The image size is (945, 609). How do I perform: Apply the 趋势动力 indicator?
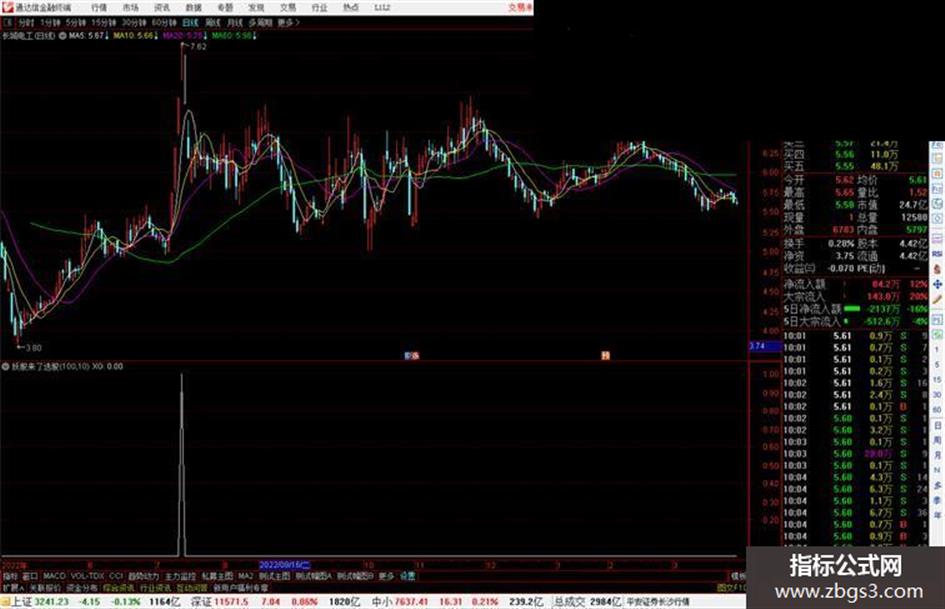[143, 576]
